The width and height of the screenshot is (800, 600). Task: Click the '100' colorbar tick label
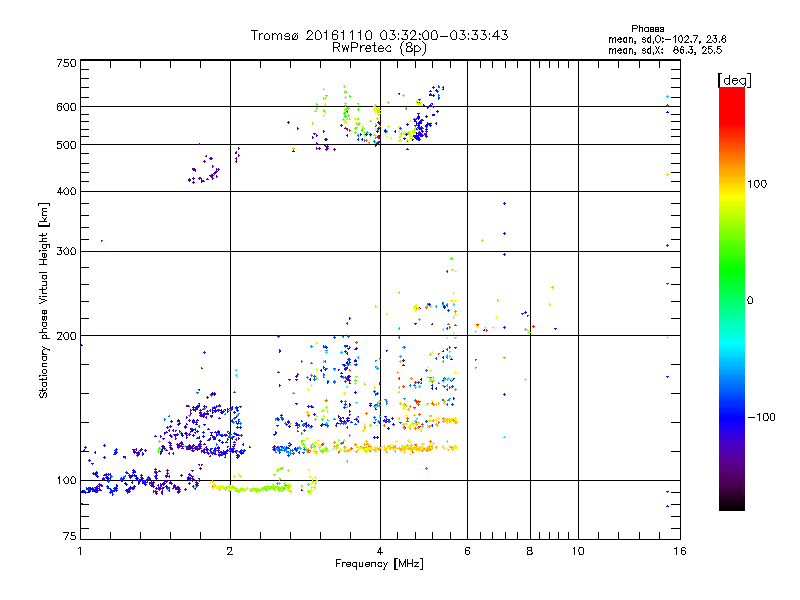pyautogui.click(x=757, y=184)
